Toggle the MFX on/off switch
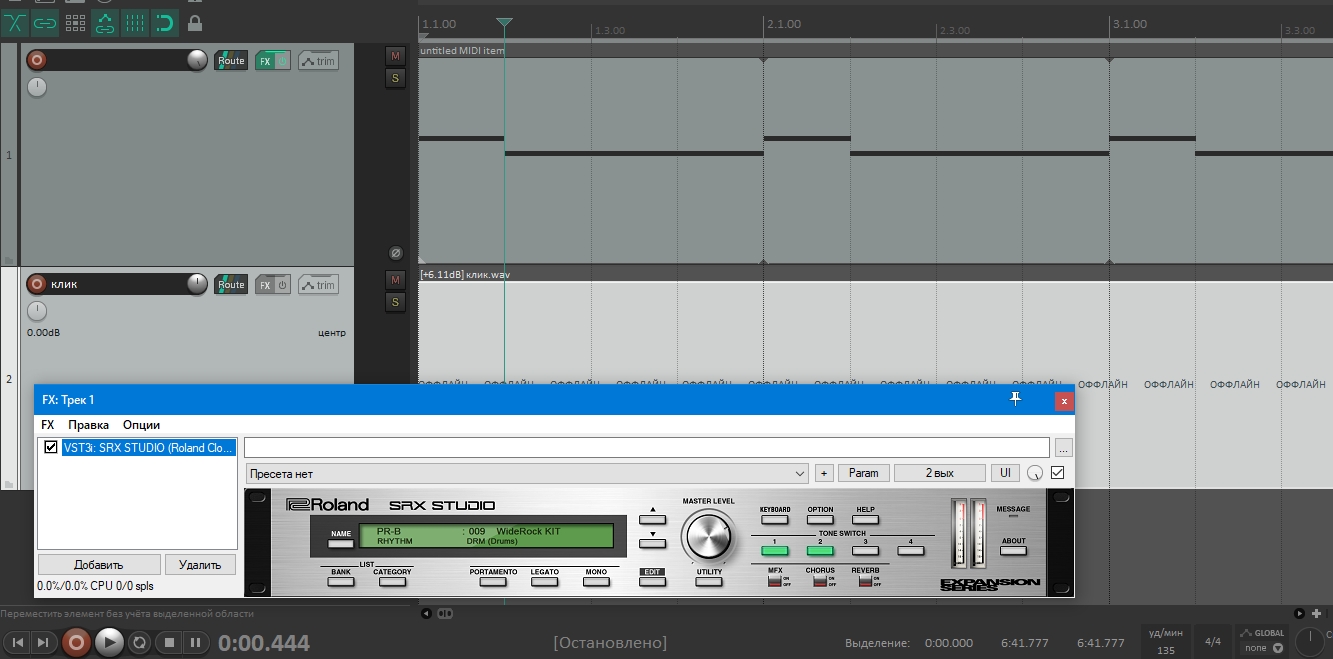The height and width of the screenshot is (659, 1333). coord(775,581)
